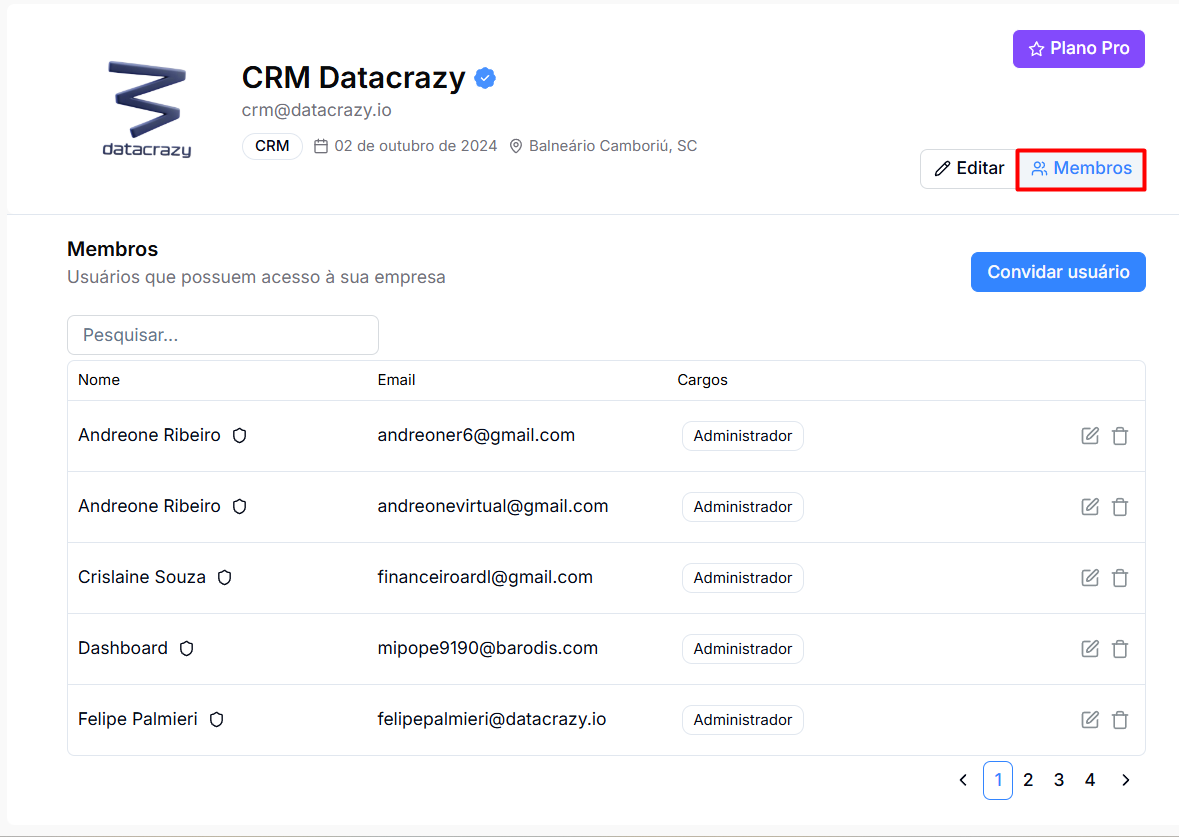
Task: Click the verified badge next to CRM Datacrazy
Action: [x=485, y=77]
